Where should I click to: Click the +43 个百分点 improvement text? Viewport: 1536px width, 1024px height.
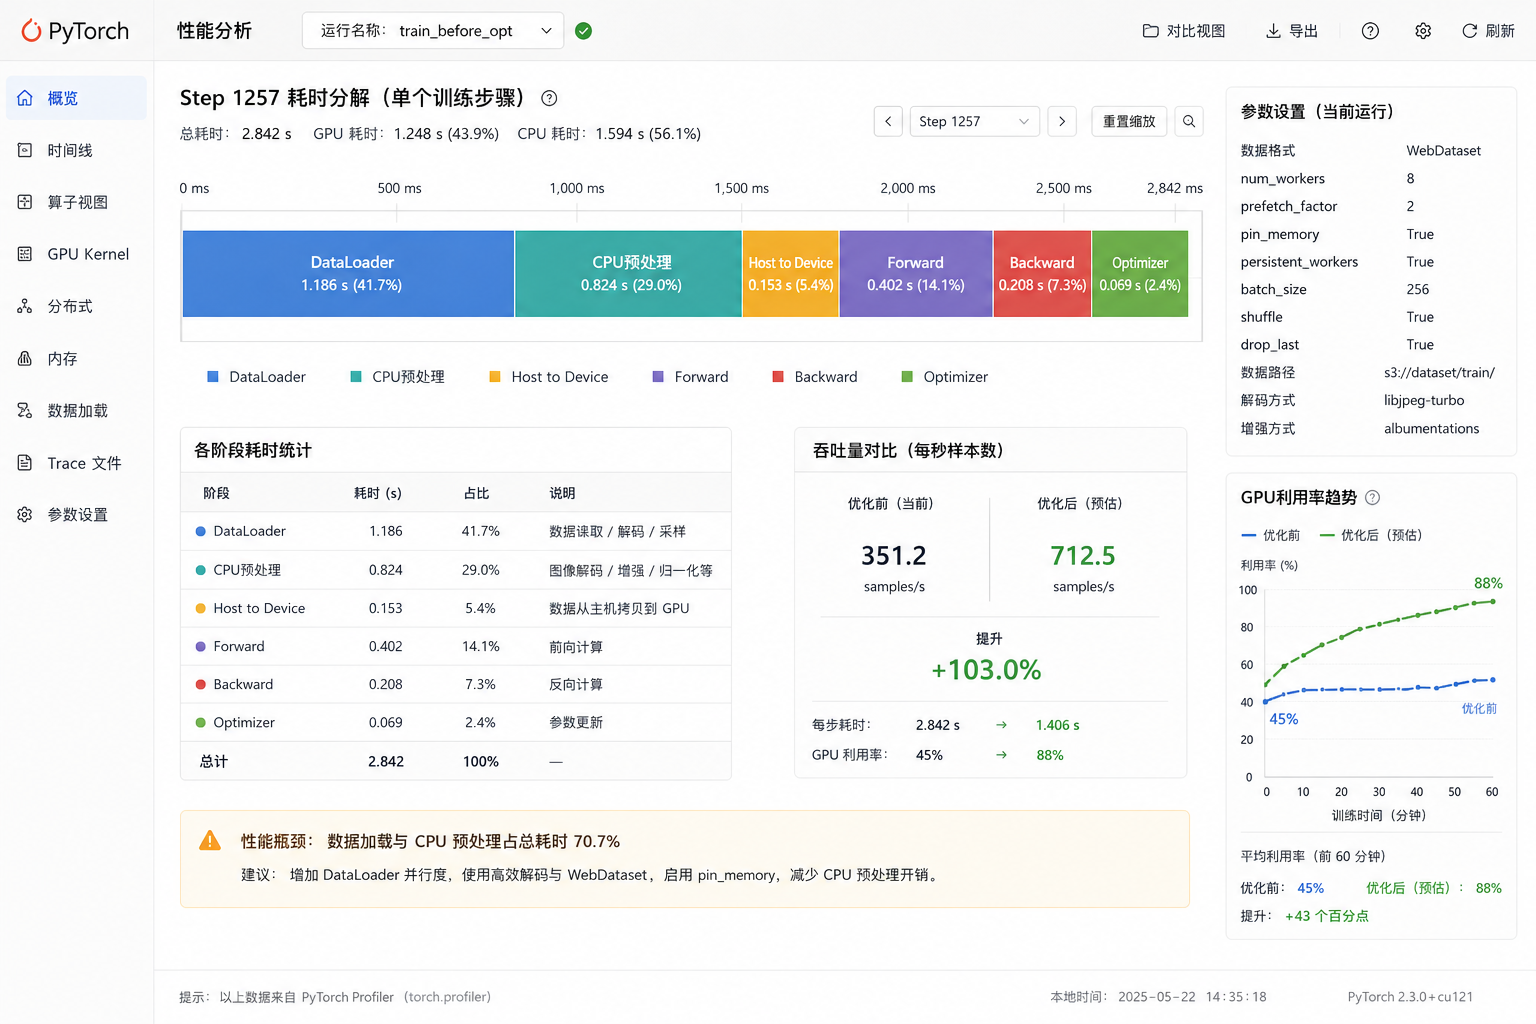click(x=1327, y=916)
